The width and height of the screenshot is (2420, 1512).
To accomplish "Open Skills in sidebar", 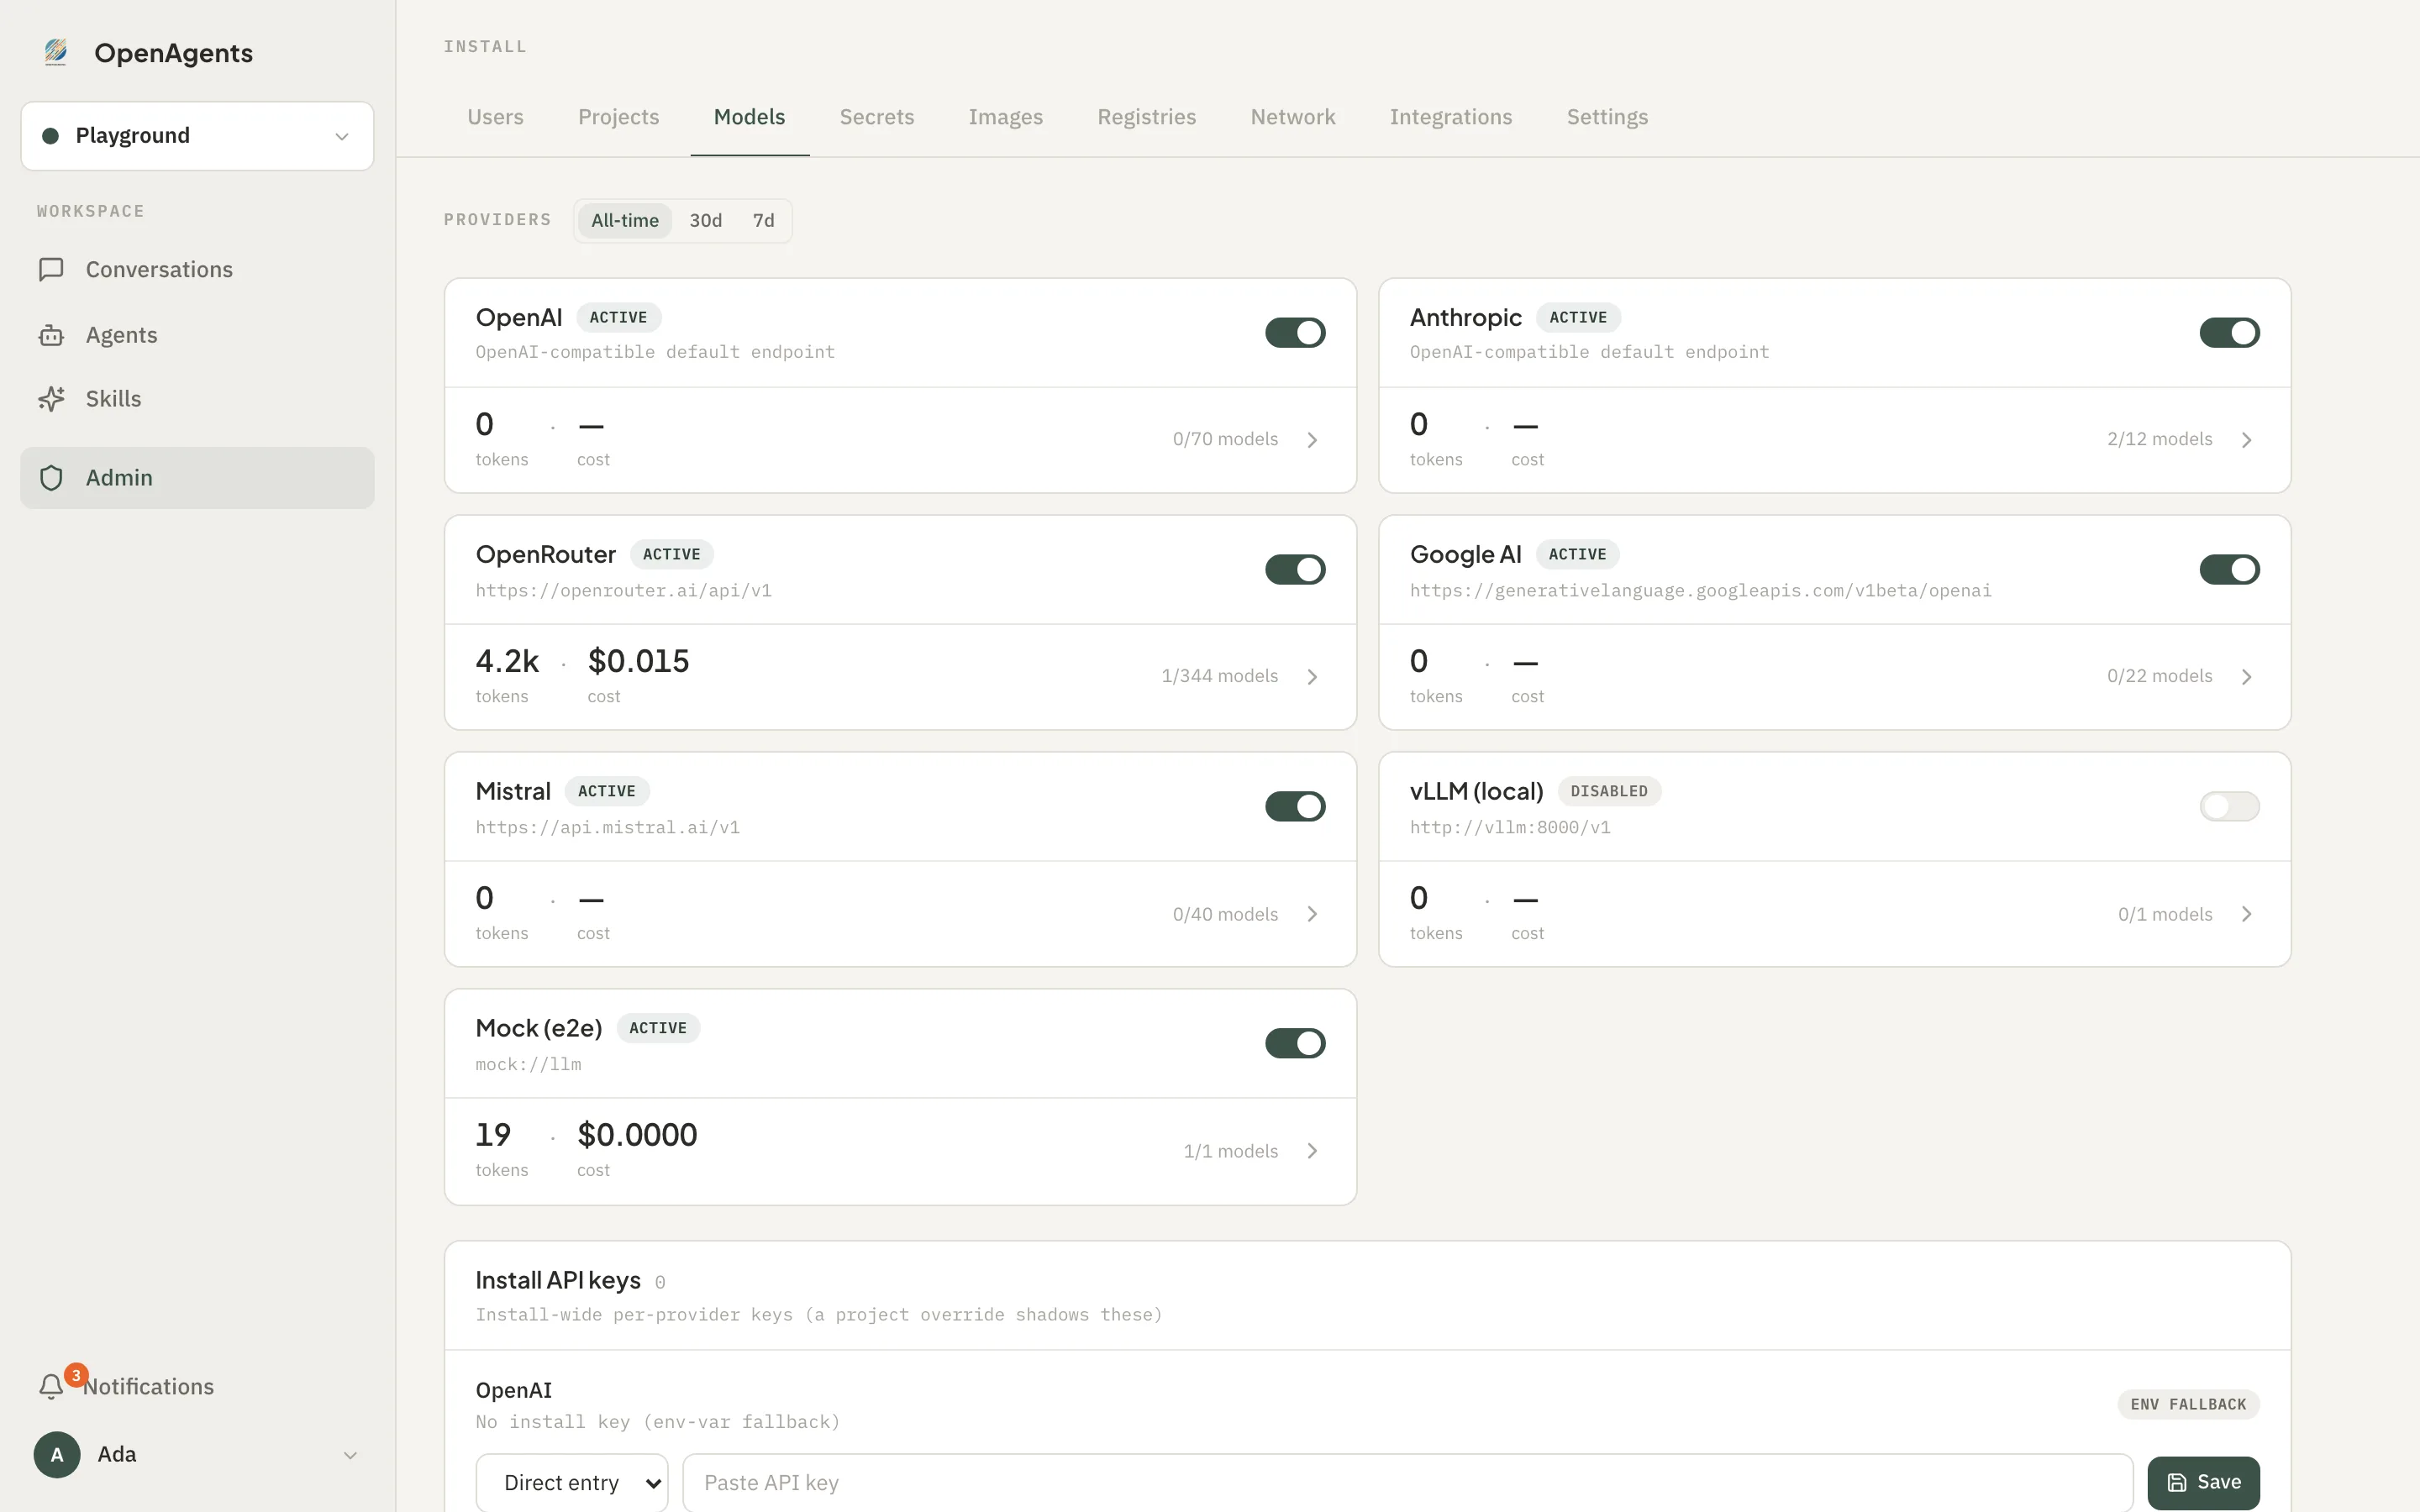I will click(x=197, y=398).
